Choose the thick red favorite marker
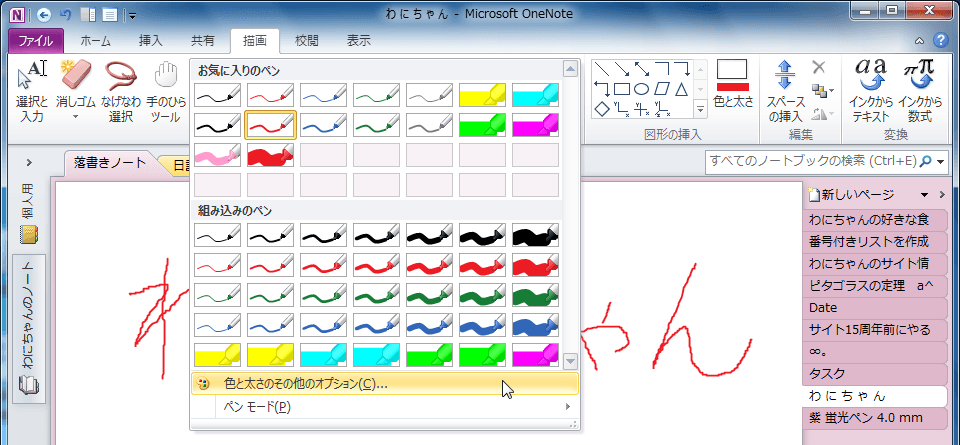The height and width of the screenshot is (445, 960). (270, 155)
